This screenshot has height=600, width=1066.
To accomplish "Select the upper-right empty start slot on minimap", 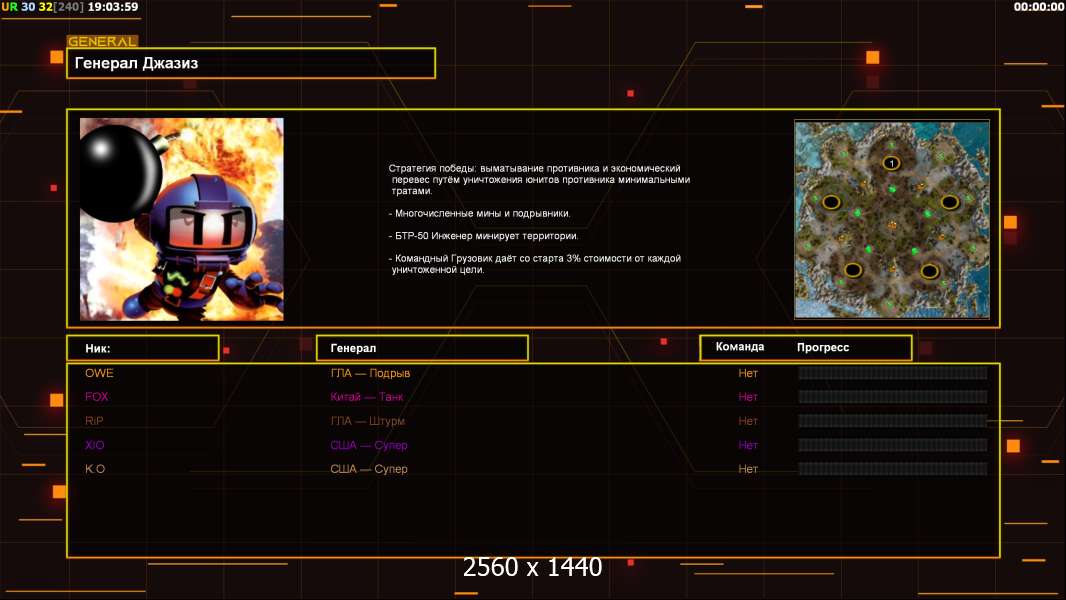I will click(x=949, y=202).
